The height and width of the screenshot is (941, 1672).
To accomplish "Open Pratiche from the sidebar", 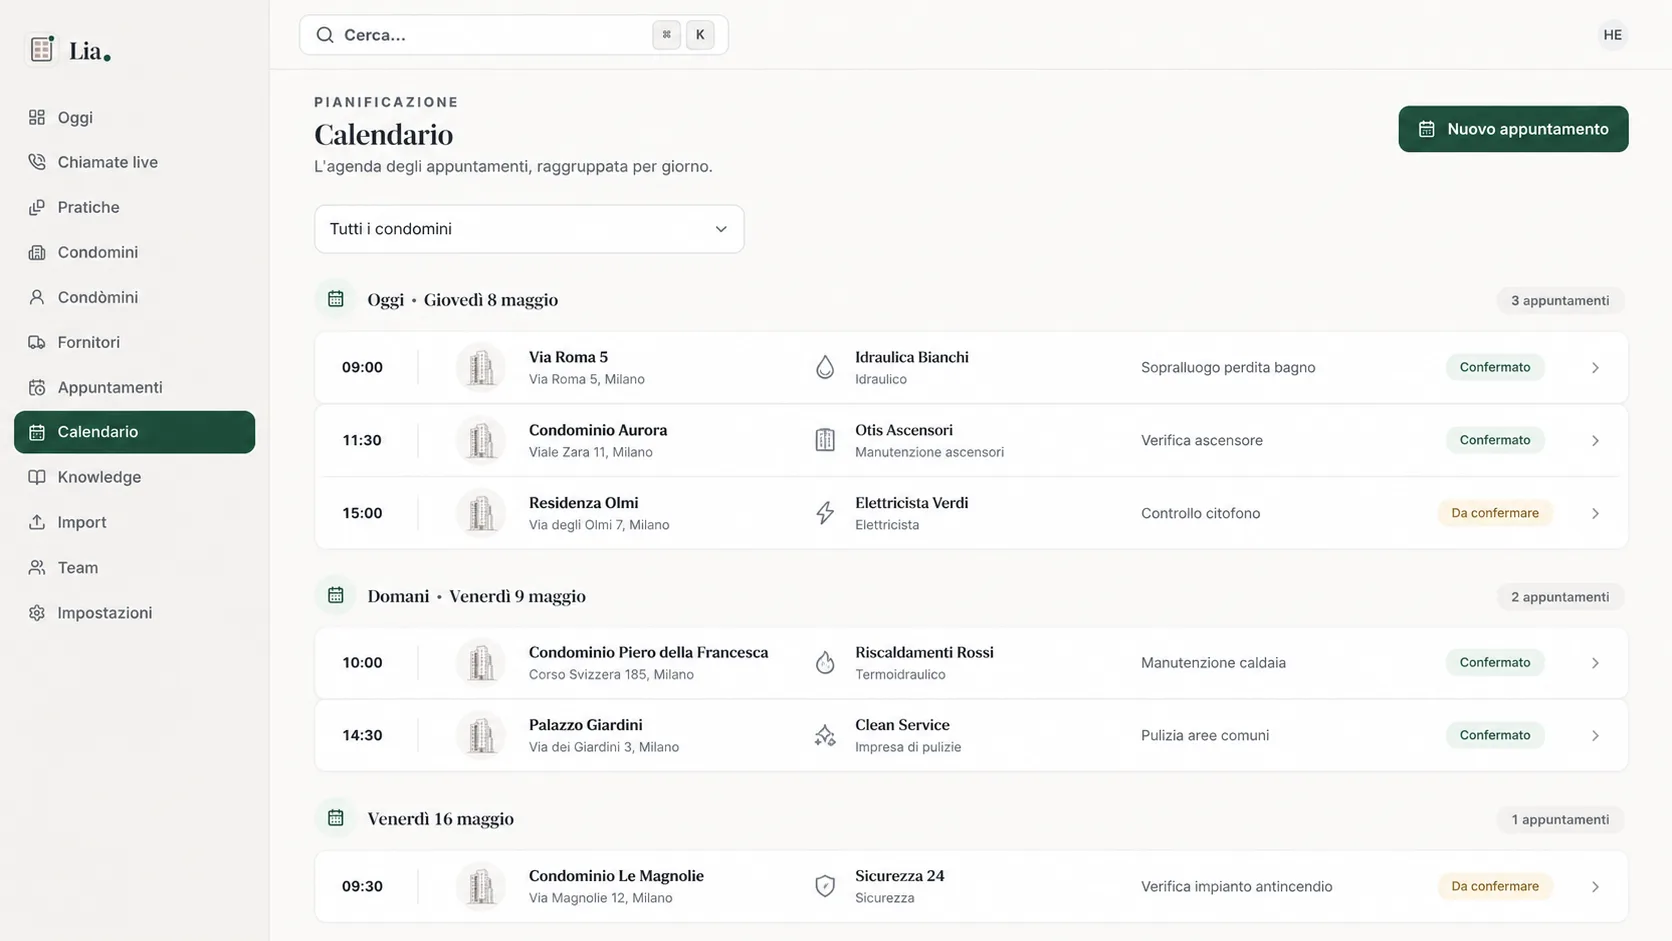I will pos(134,207).
